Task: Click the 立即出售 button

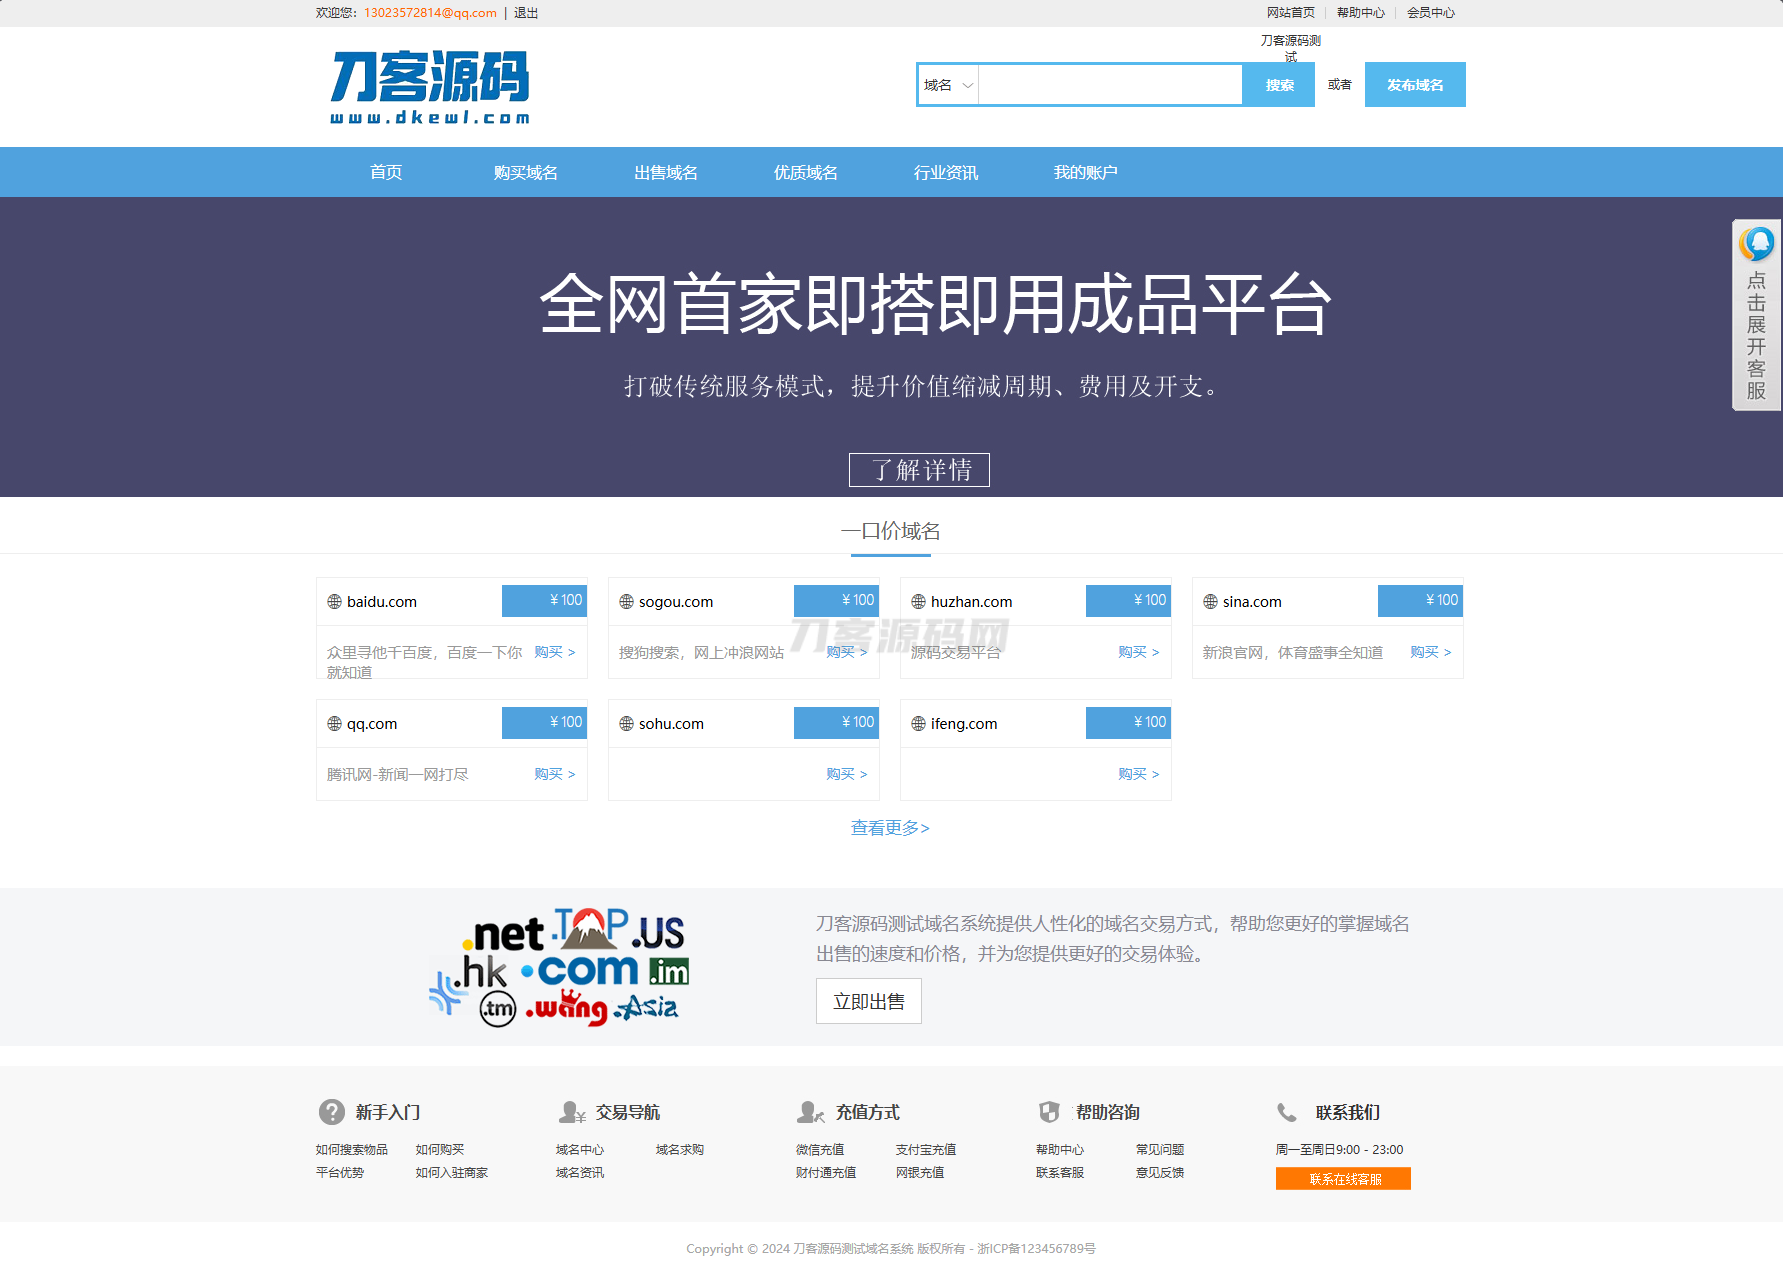Action: [868, 1001]
